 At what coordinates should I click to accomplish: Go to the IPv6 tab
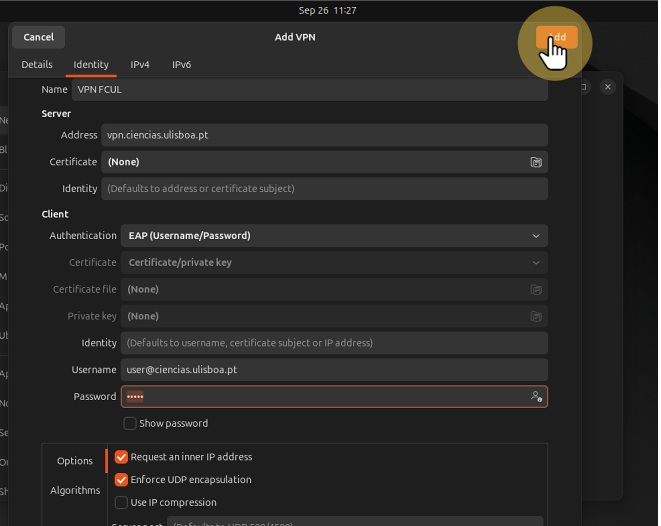pyautogui.click(x=181, y=65)
